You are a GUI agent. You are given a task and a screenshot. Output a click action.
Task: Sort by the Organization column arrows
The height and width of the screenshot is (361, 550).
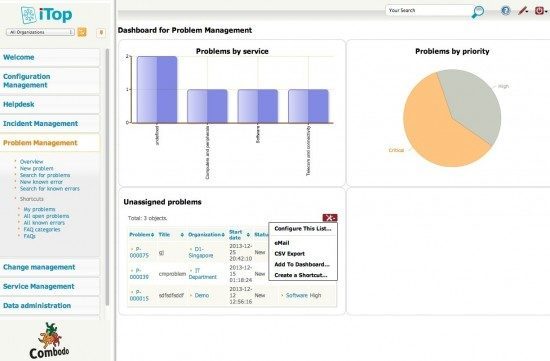pyautogui.click(x=223, y=235)
